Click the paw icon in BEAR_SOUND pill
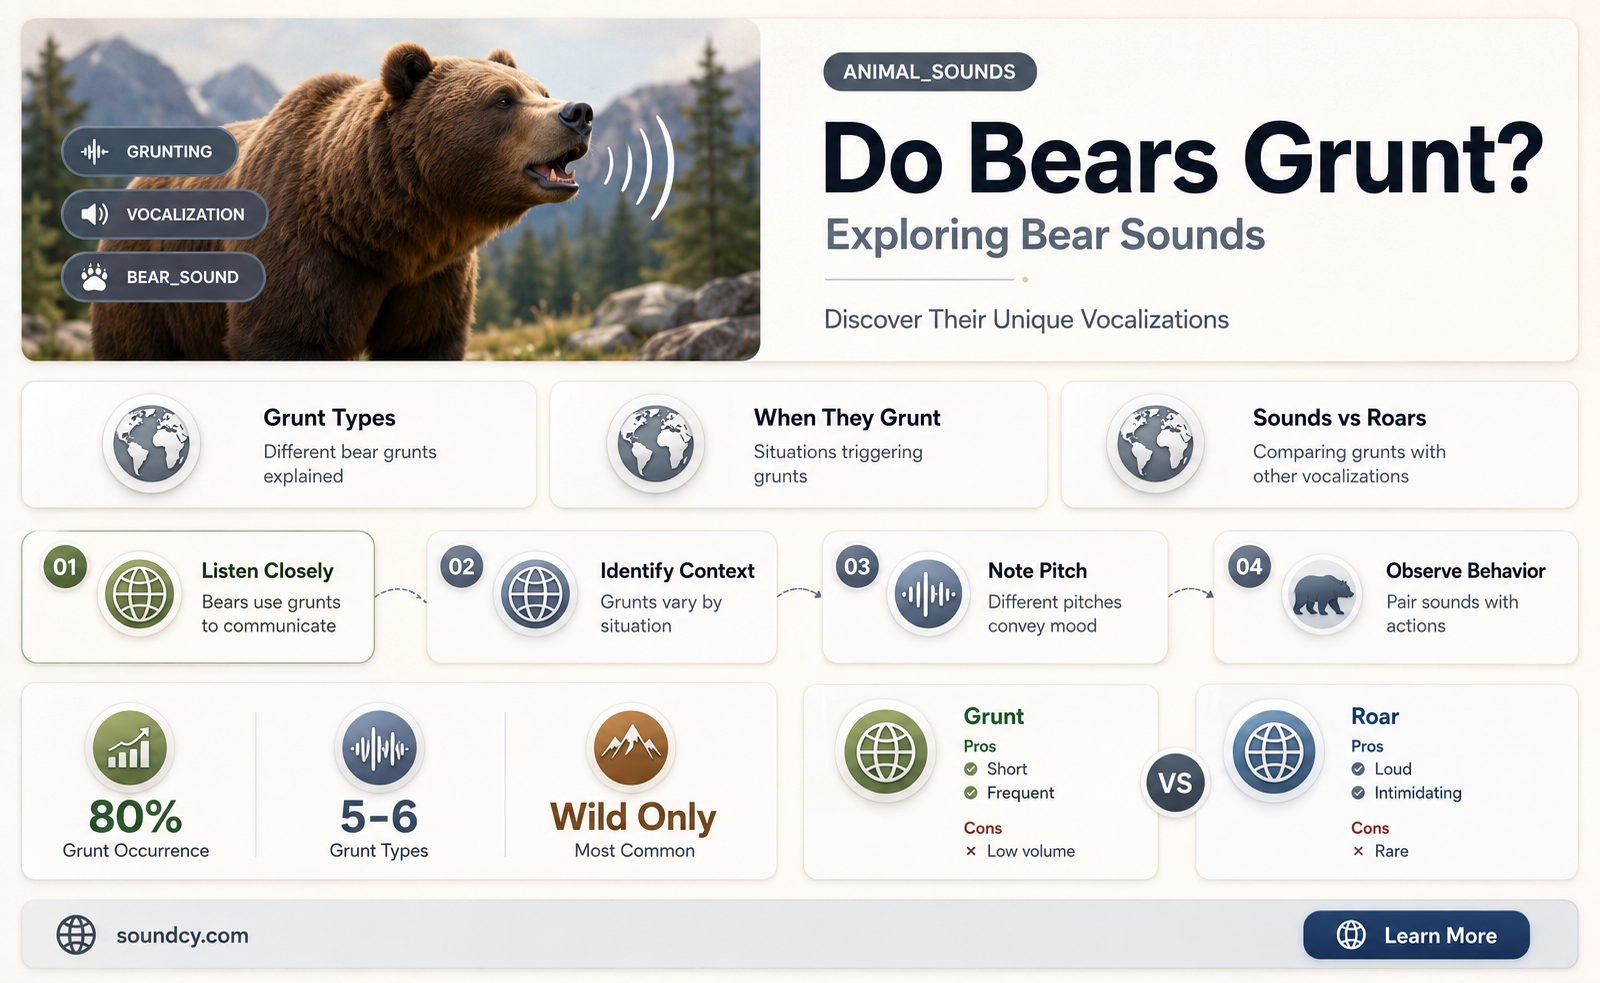 pyautogui.click(x=95, y=277)
